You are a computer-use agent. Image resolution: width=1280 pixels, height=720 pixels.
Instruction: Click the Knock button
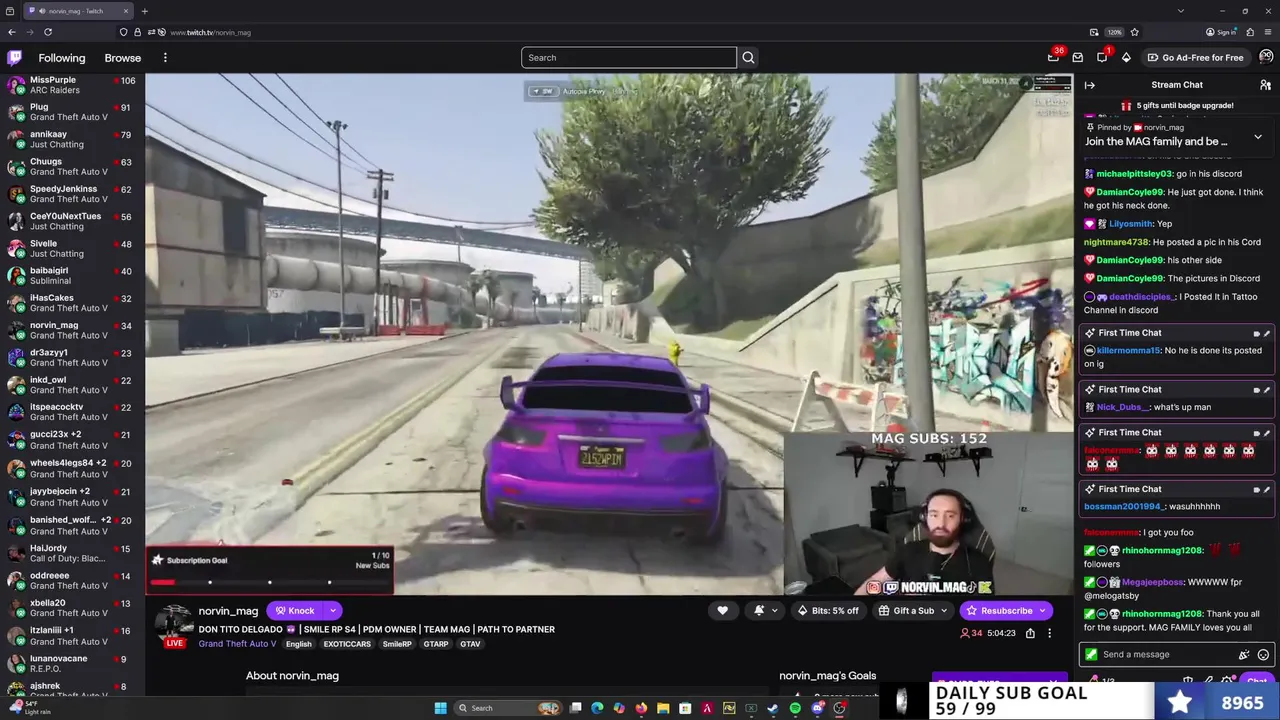click(x=295, y=611)
